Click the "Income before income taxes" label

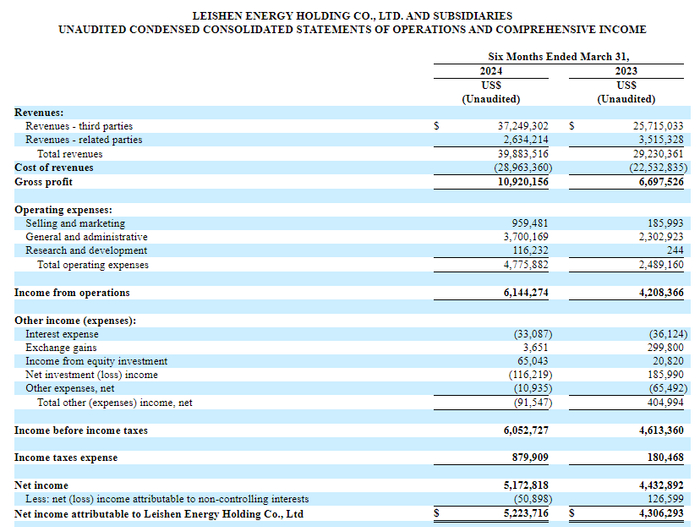pyautogui.click(x=81, y=431)
